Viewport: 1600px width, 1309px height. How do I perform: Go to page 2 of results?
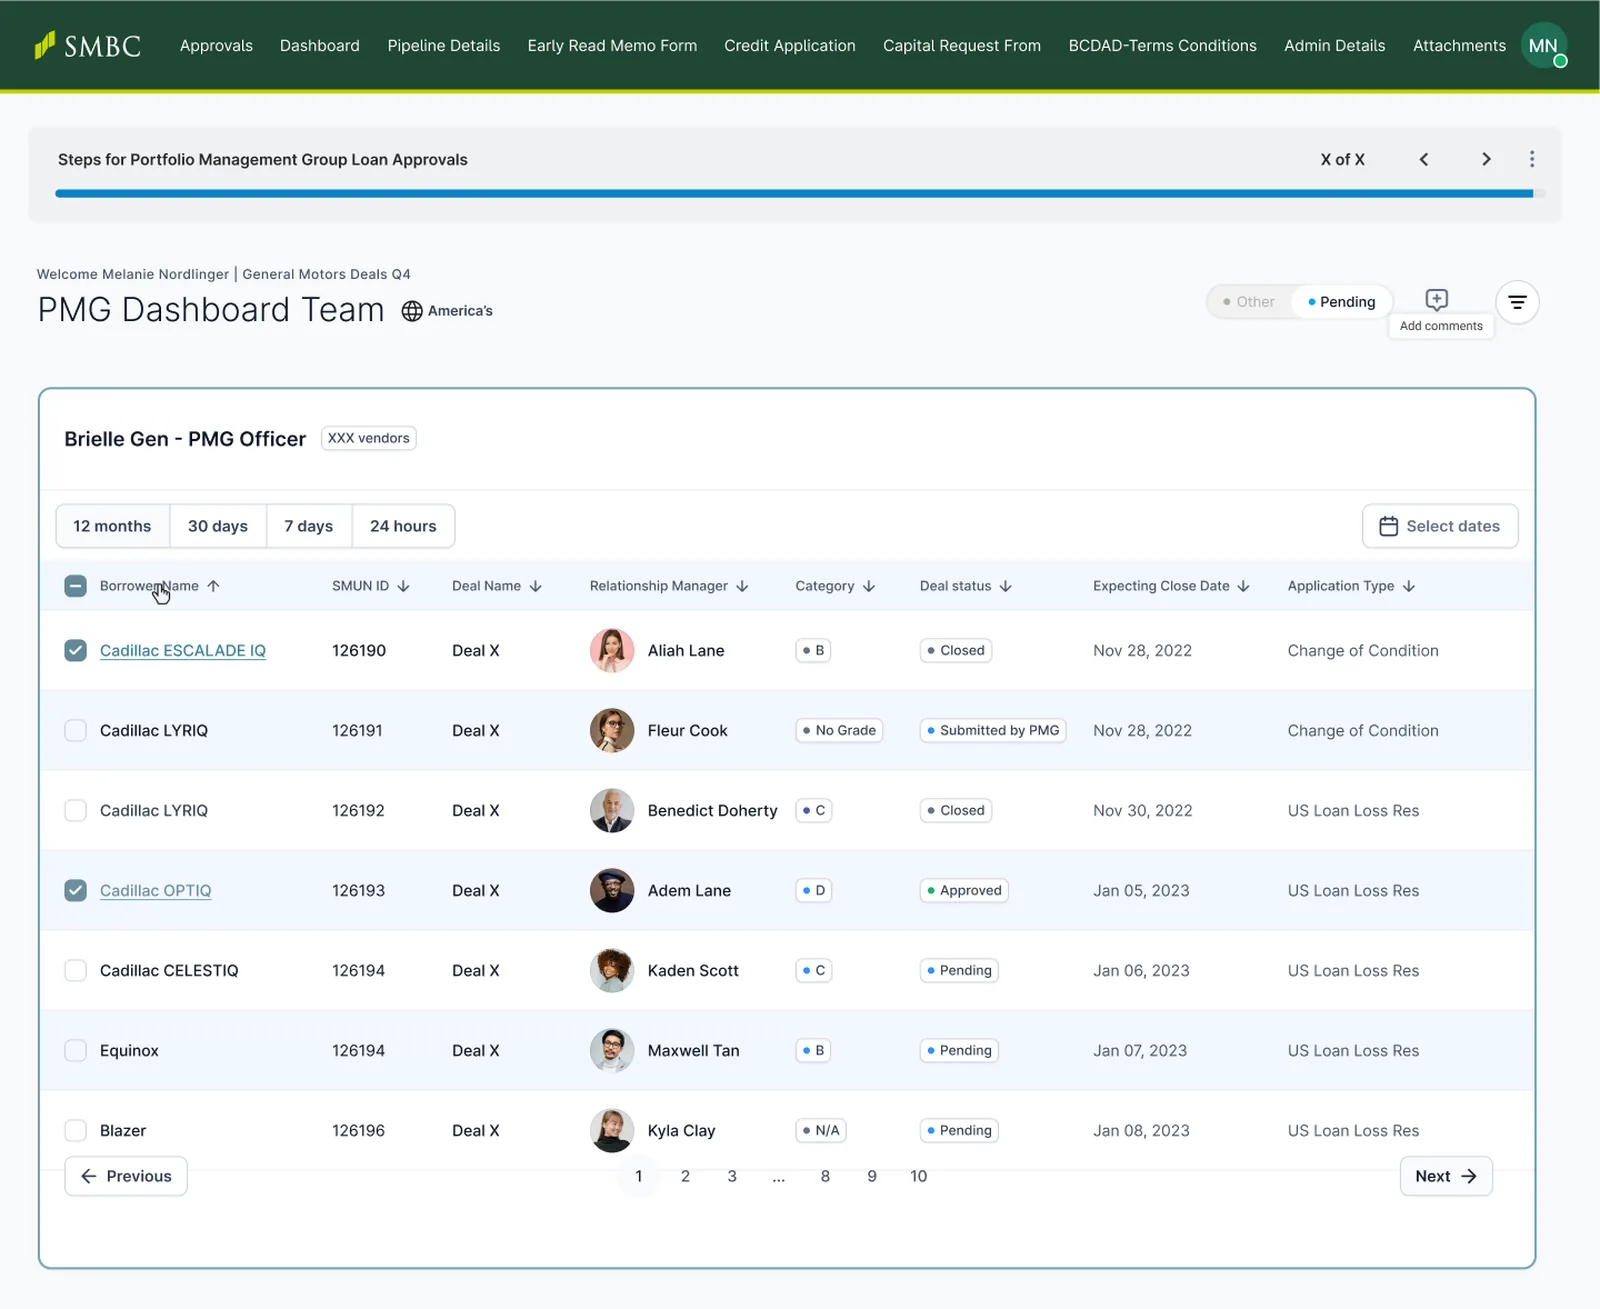[x=685, y=1176]
